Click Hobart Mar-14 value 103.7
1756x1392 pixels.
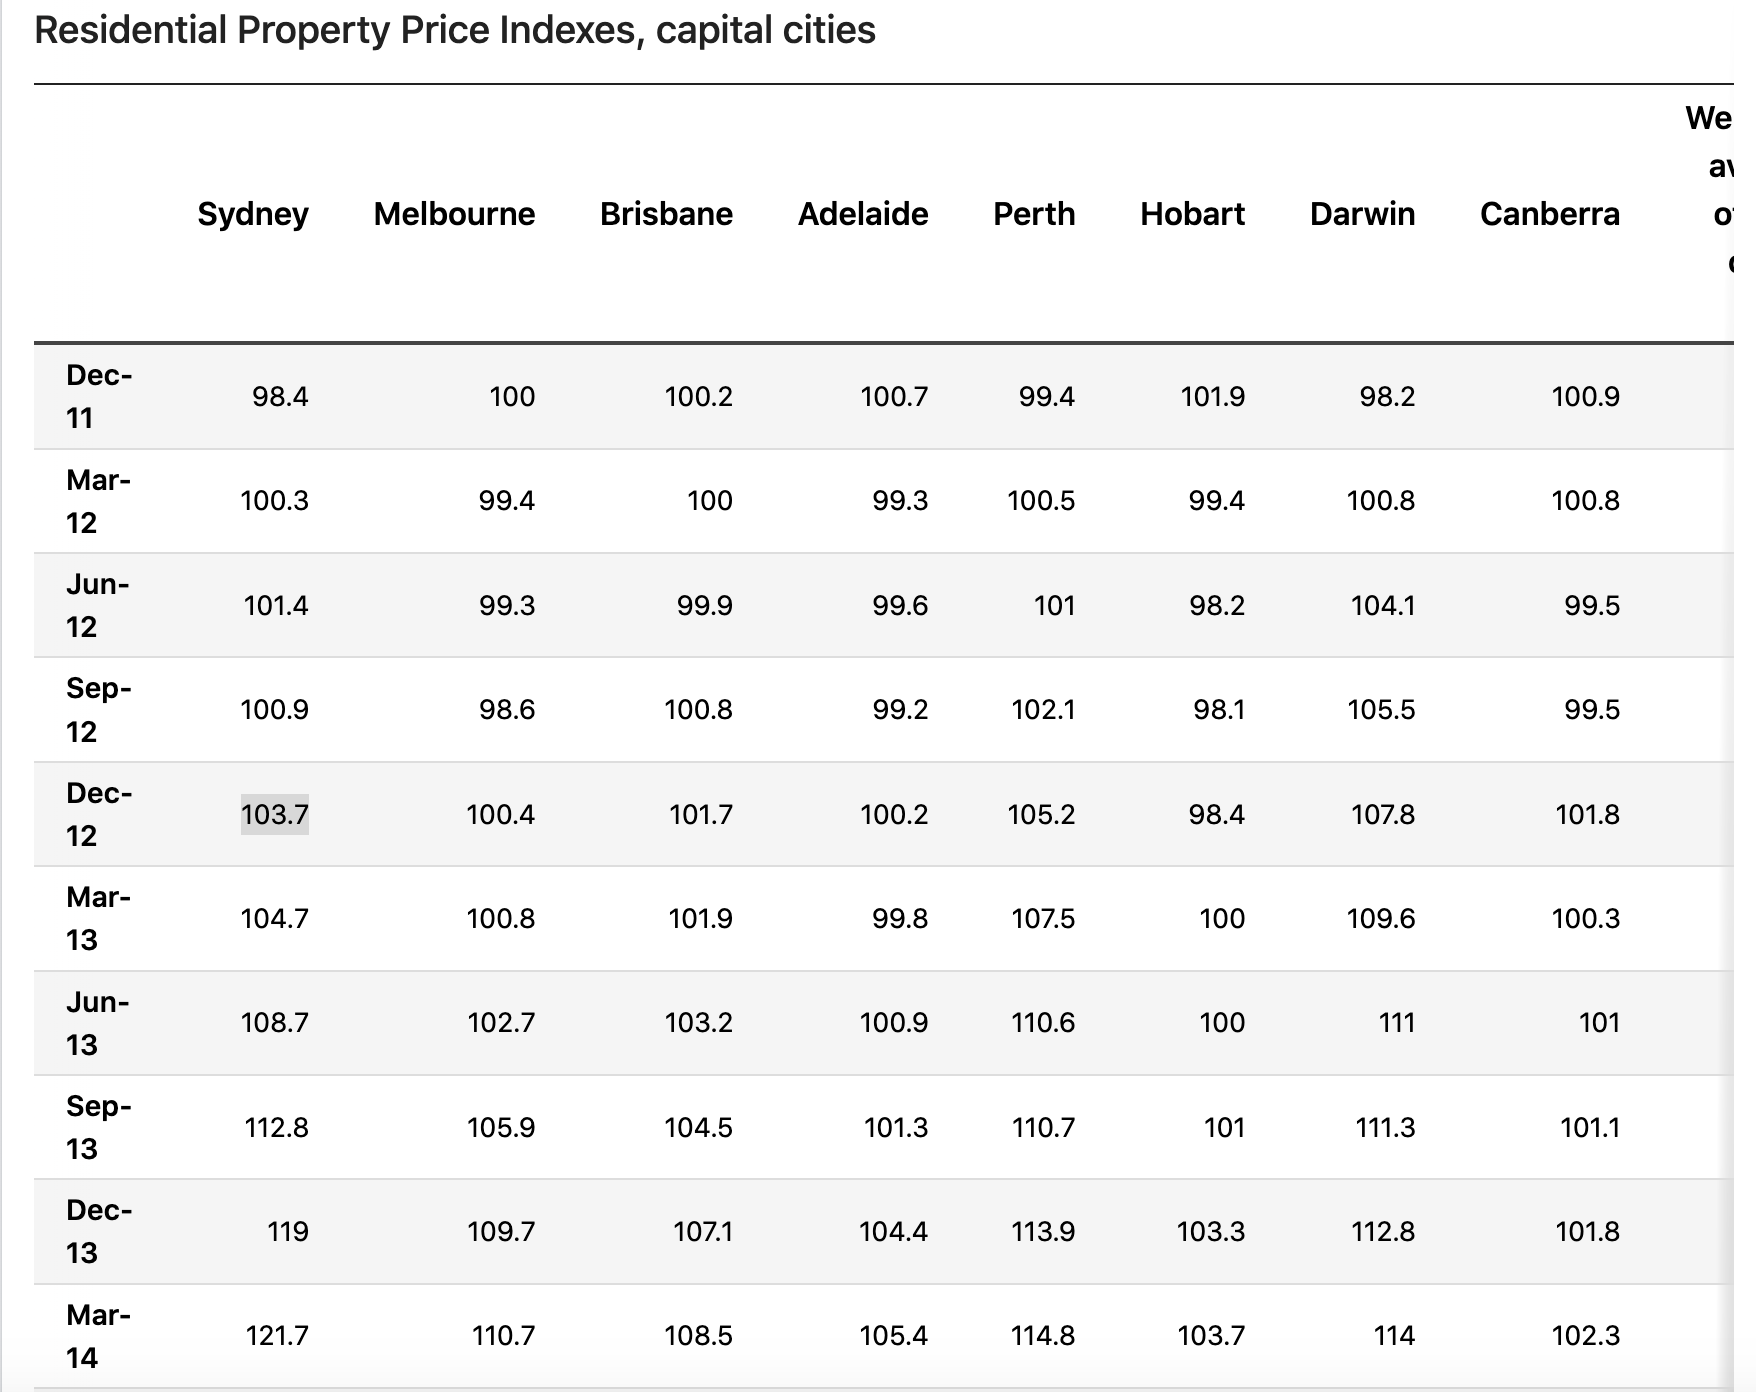[1211, 1335]
